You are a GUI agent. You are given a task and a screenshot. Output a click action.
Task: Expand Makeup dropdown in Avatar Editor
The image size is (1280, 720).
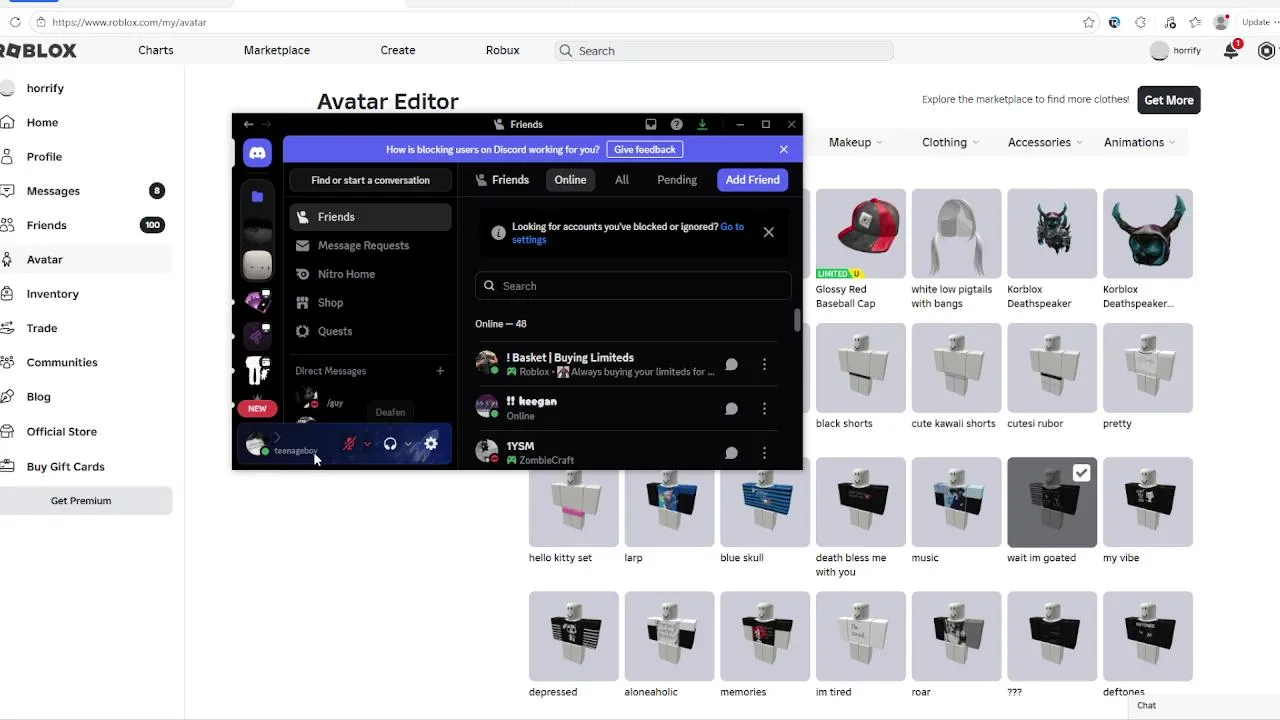pos(855,142)
